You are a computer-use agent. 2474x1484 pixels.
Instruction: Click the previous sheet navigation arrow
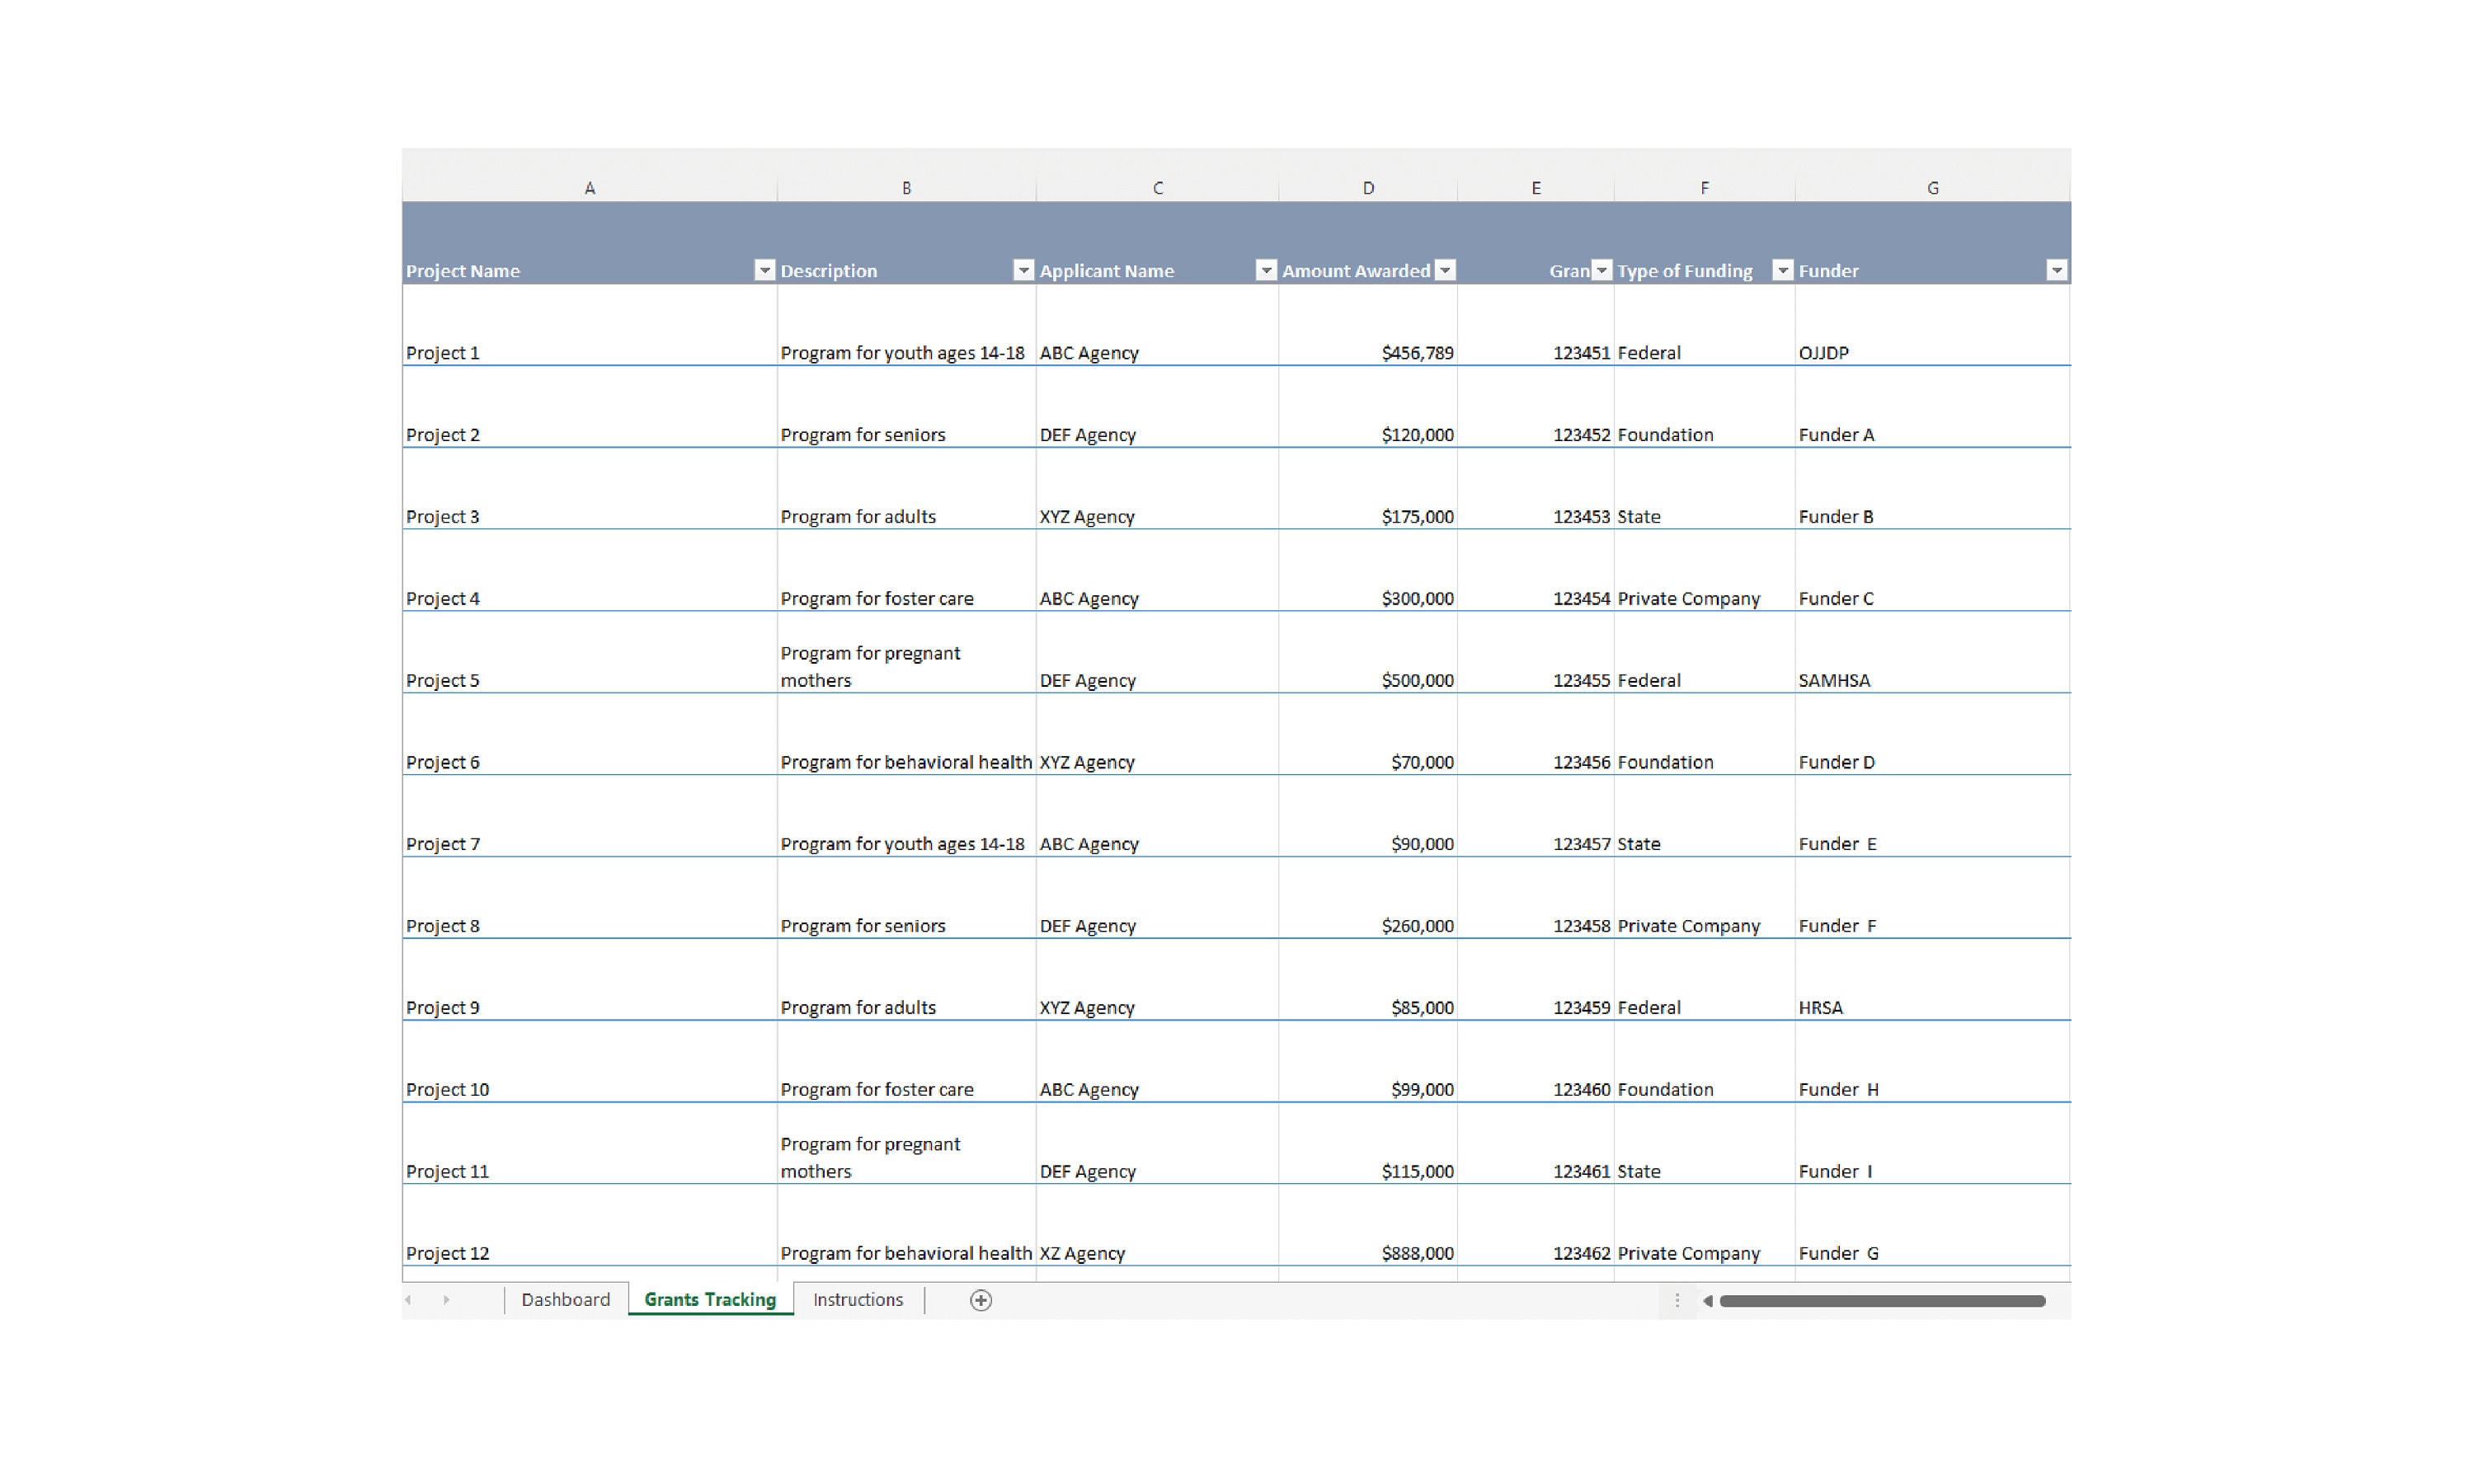(408, 1299)
